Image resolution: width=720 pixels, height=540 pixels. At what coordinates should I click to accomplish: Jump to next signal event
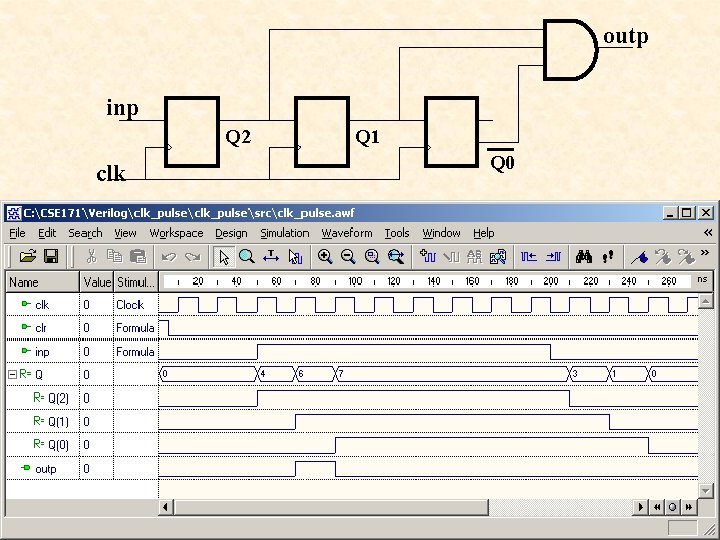click(553, 256)
